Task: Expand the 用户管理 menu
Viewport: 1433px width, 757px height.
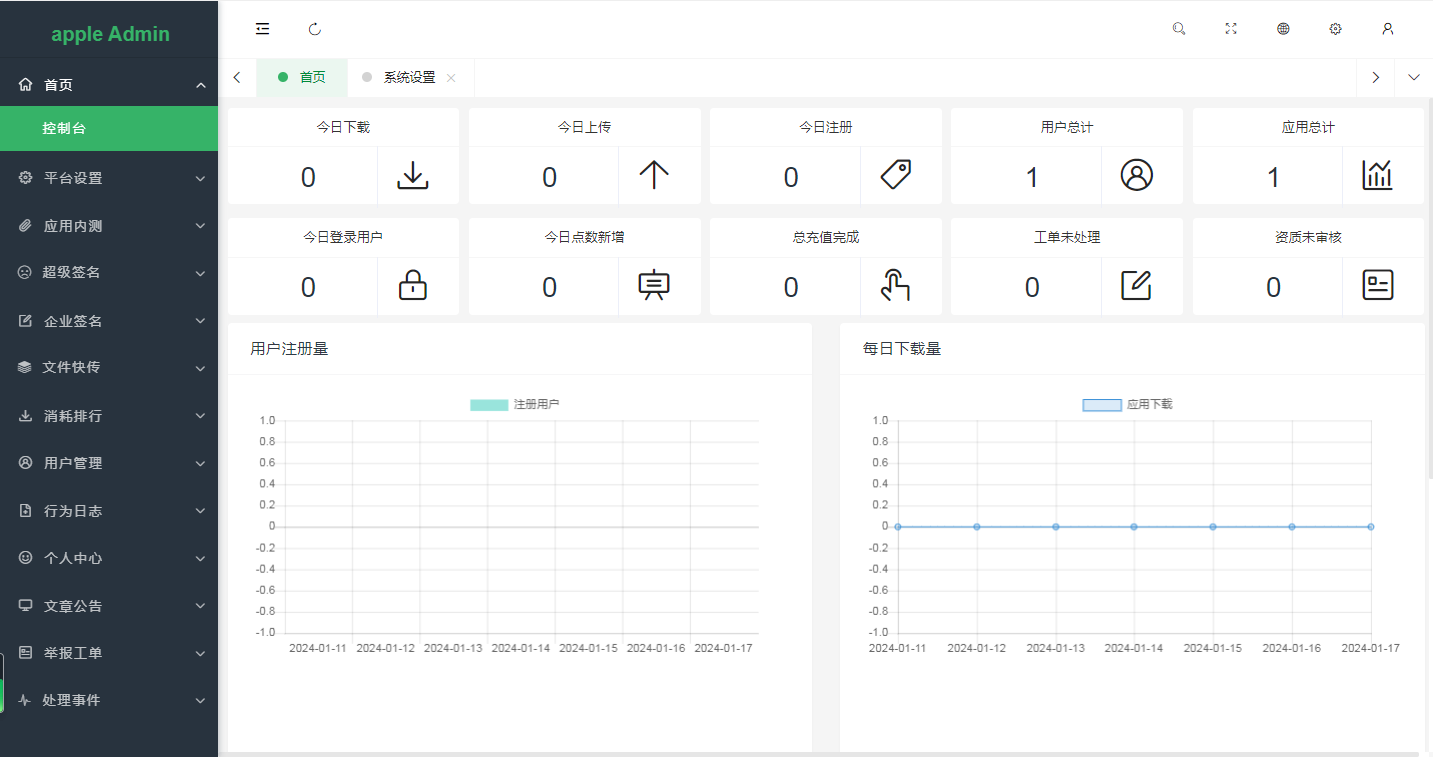Action: coord(200,463)
